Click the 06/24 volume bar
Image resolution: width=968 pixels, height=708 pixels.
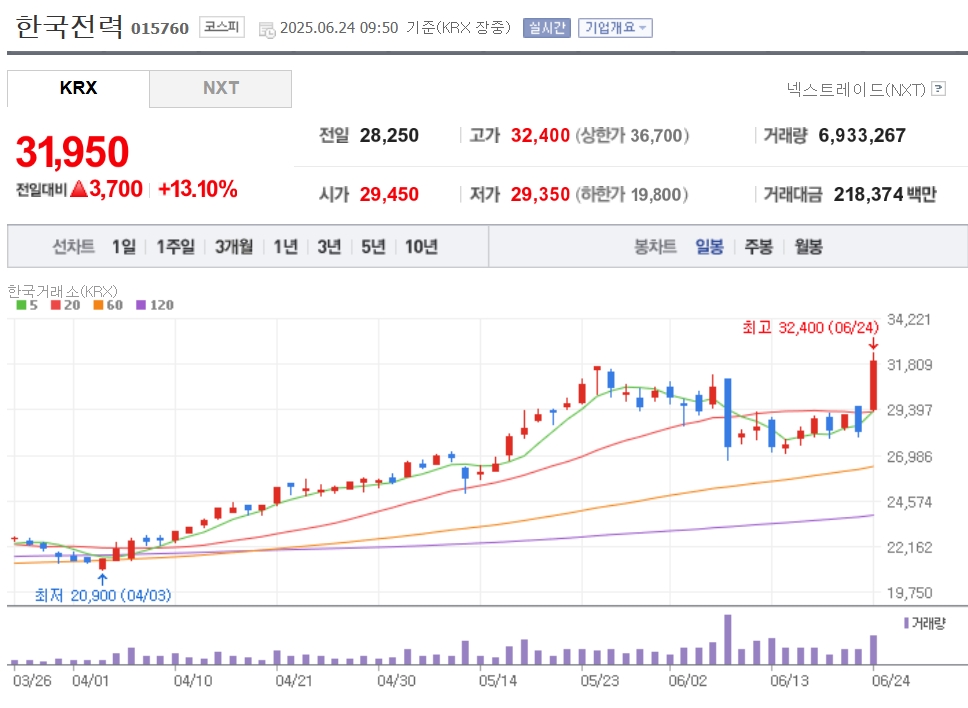874,649
